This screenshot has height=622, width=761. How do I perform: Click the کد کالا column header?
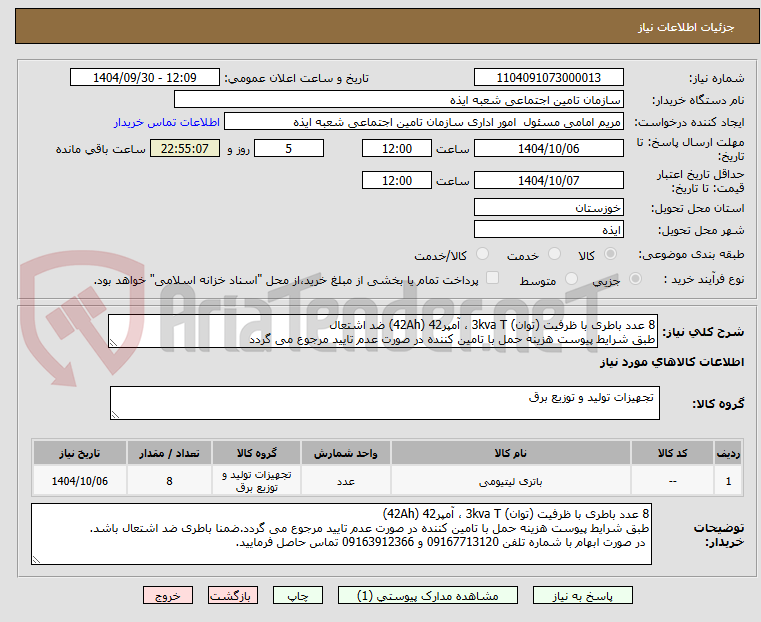tap(672, 453)
